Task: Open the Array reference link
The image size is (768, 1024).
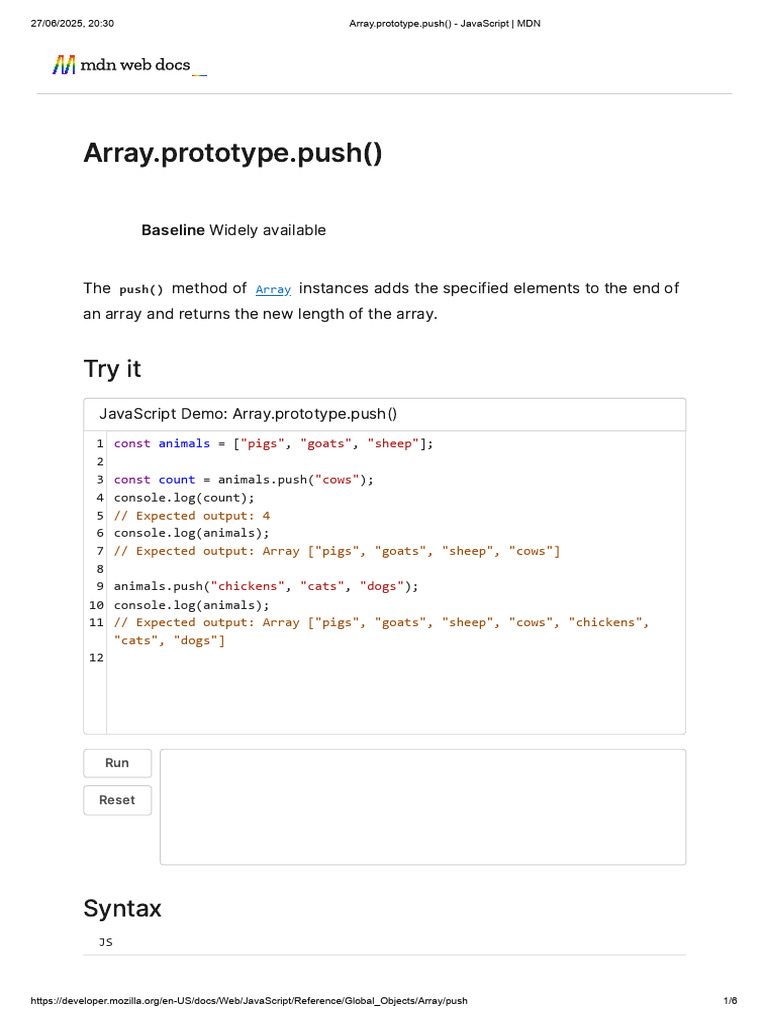Action: [273, 289]
